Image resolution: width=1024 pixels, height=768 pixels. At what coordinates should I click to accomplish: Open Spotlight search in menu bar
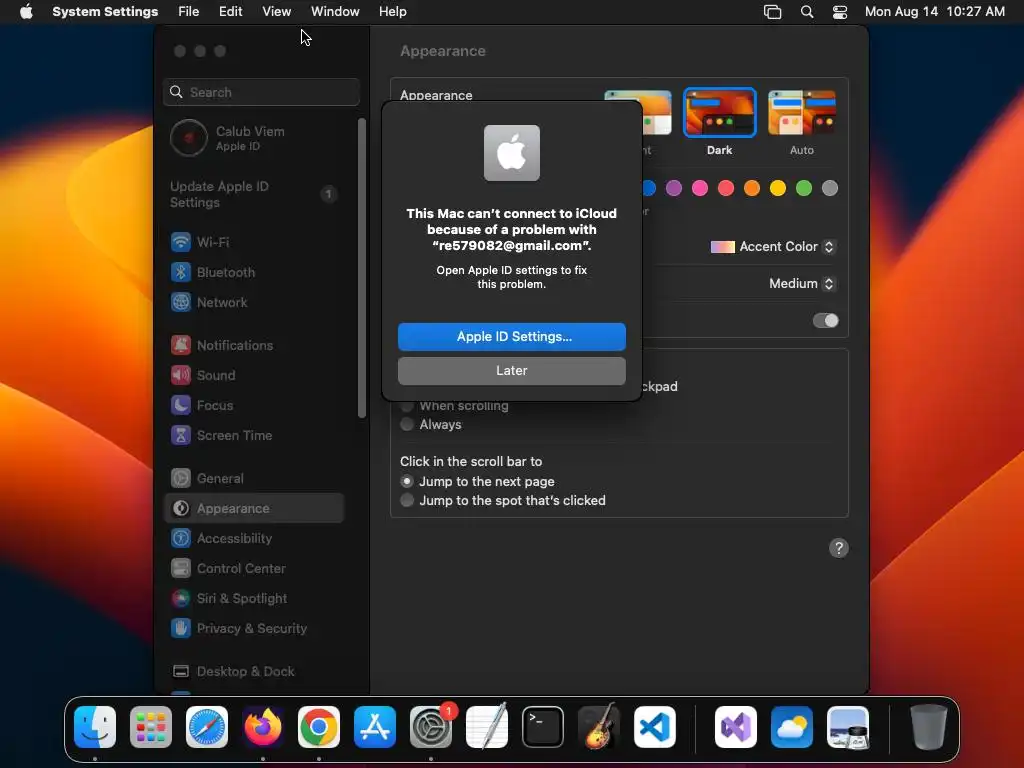[807, 12]
